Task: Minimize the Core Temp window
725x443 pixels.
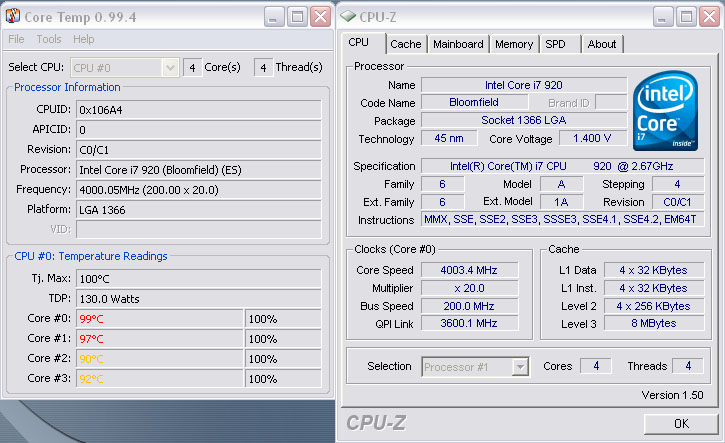Action: click(x=274, y=17)
